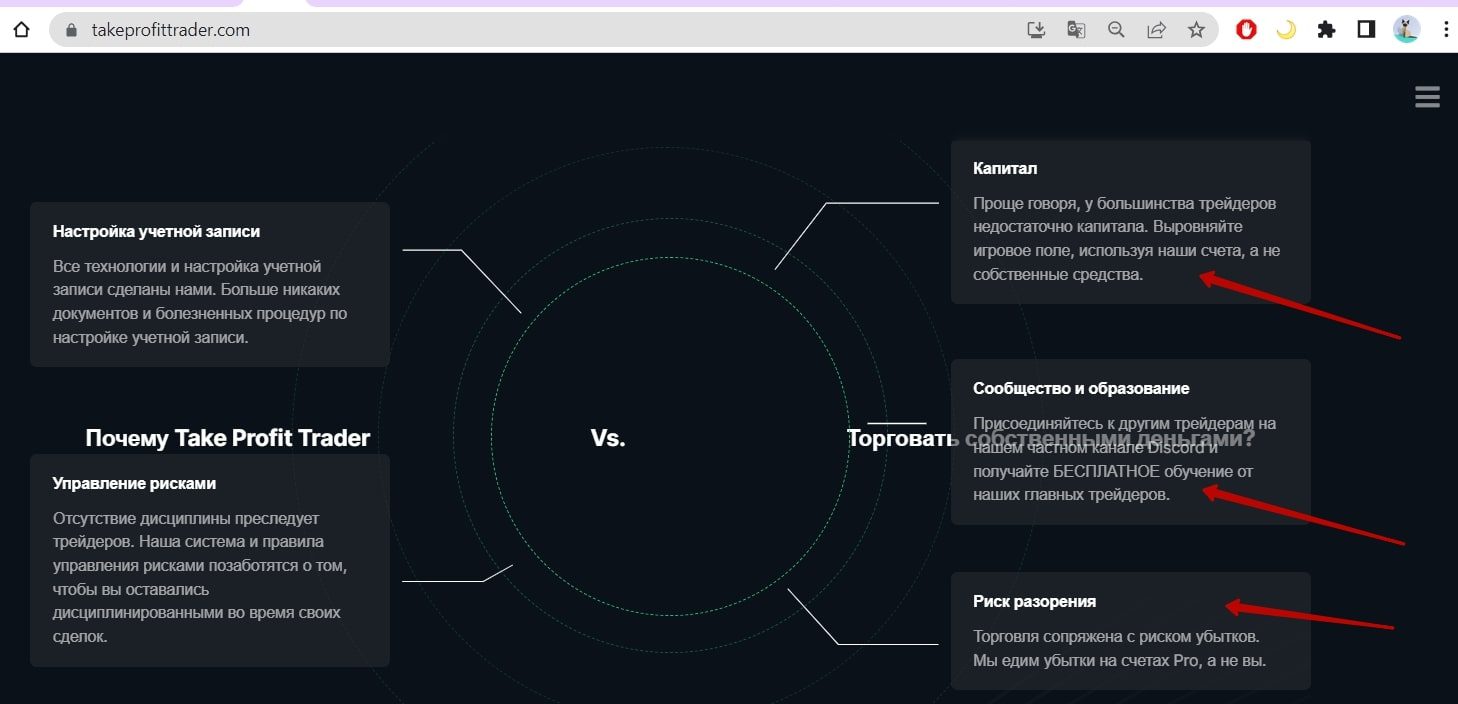Open the Google Translate page icon

tap(1076, 30)
